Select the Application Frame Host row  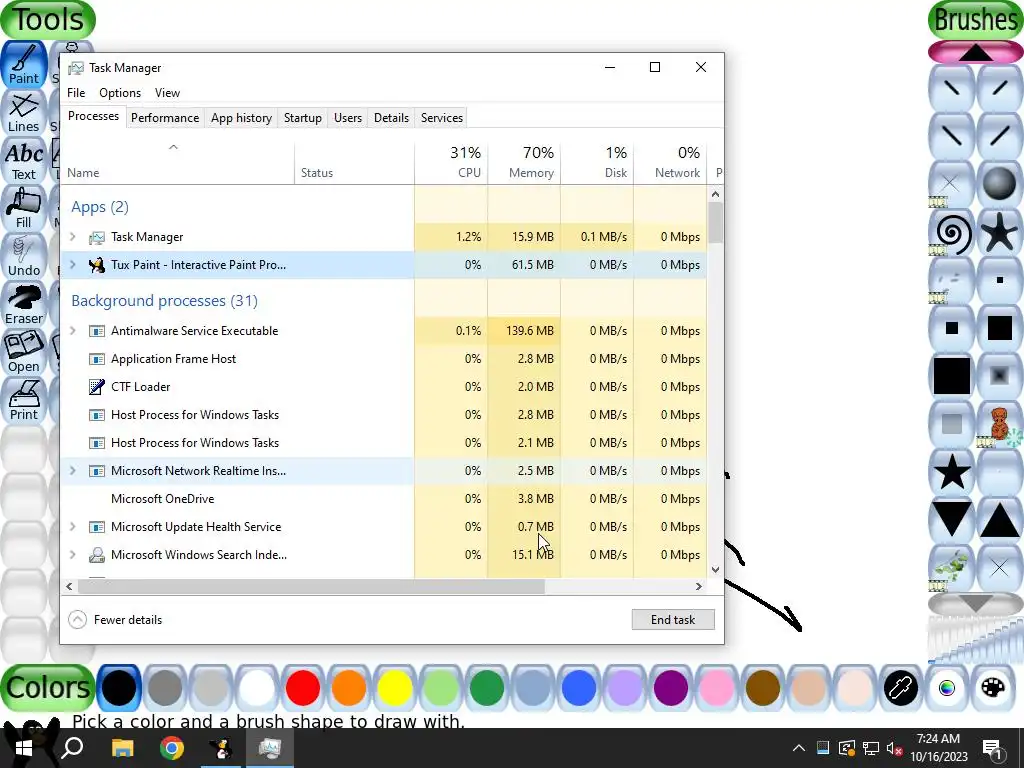(x=383, y=359)
